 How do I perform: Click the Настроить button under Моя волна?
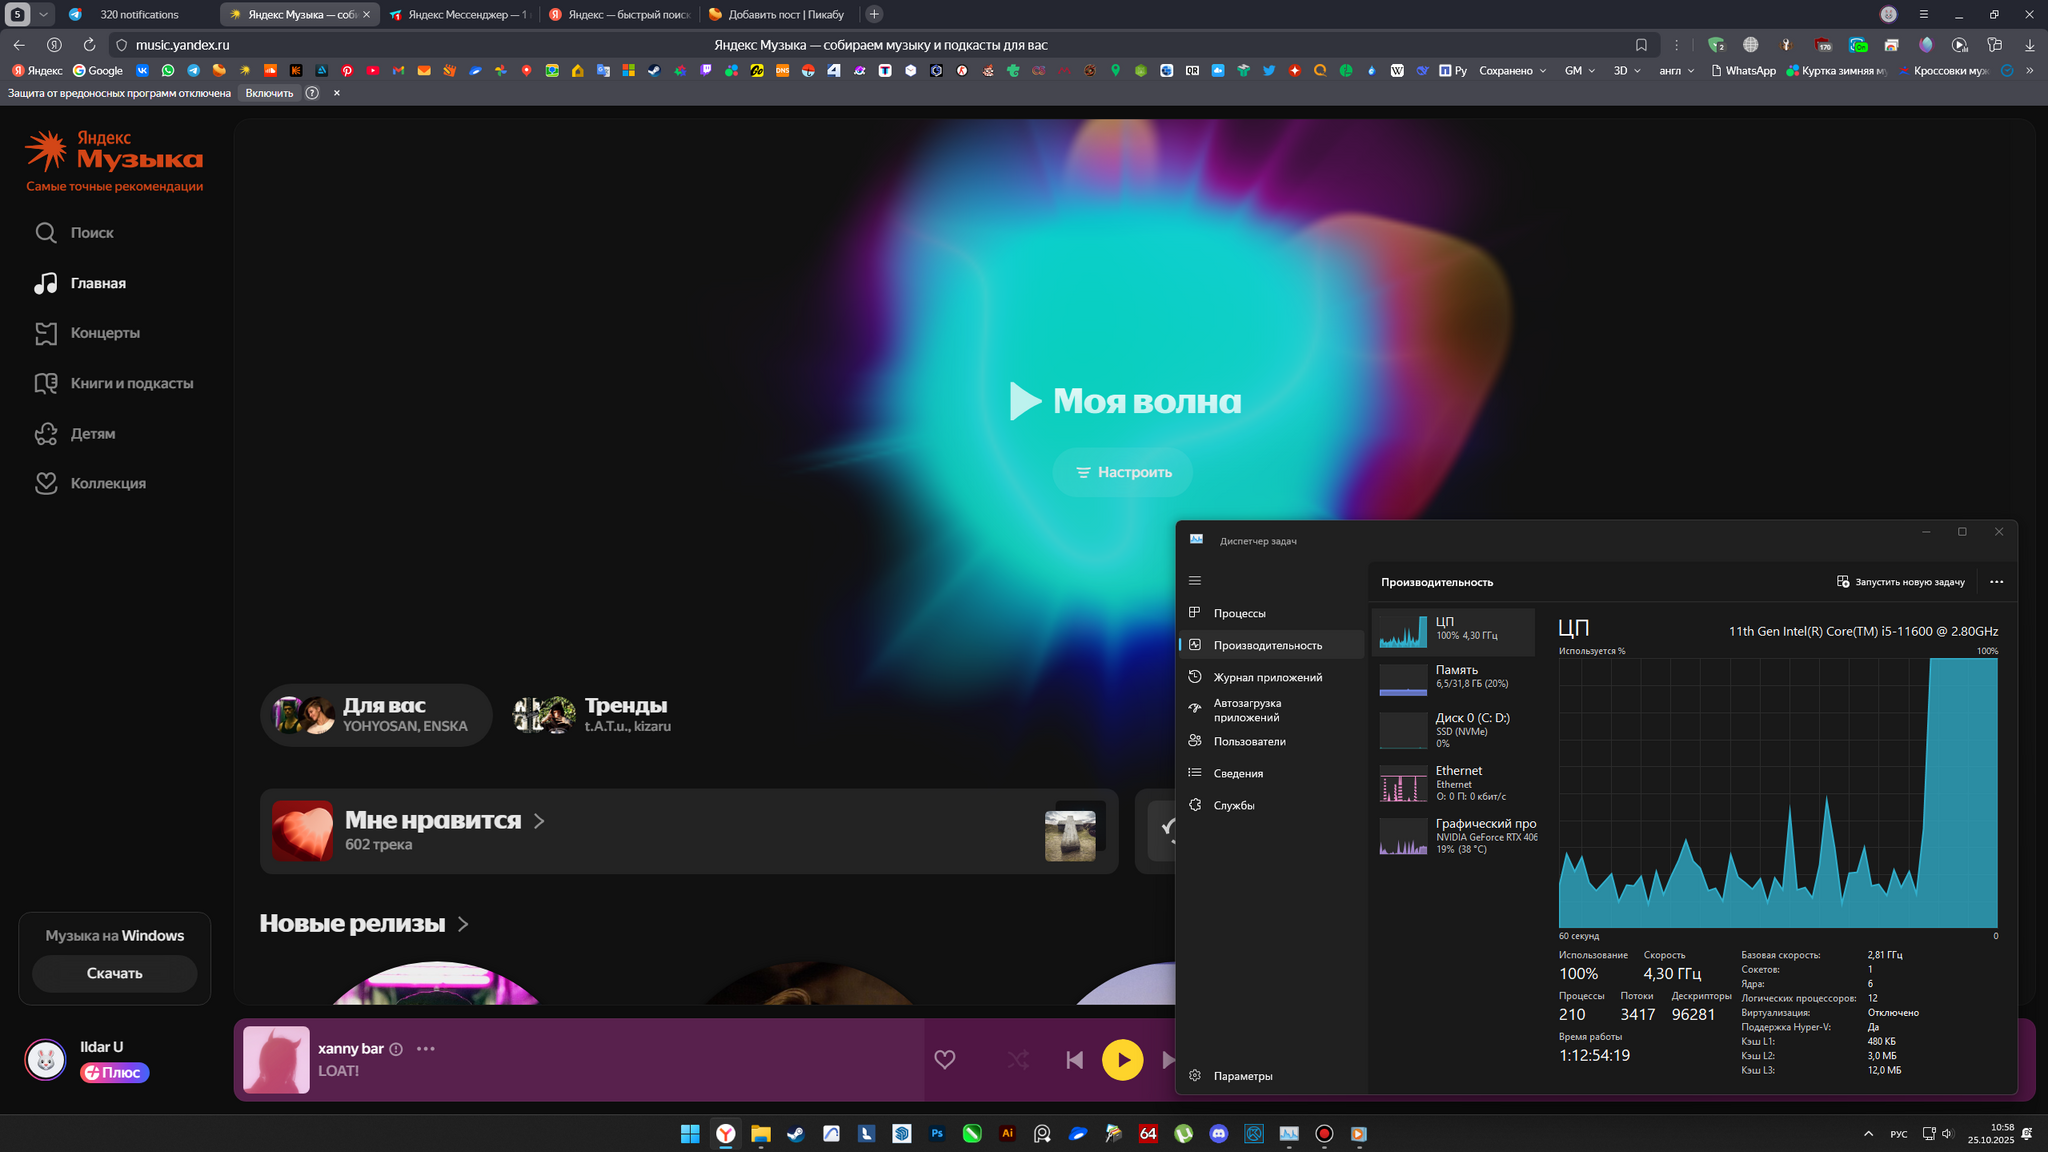pyautogui.click(x=1122, y=472)
